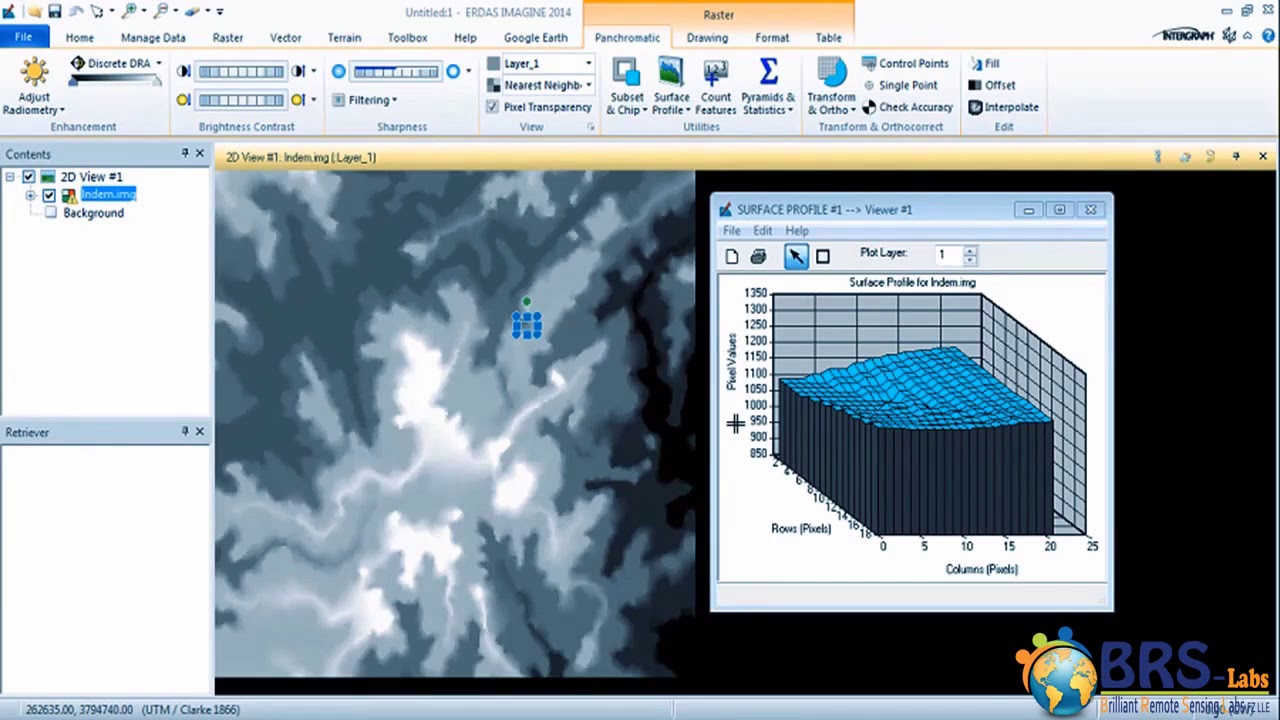Choose the Interpolate edit tool
1280x720 pixels.
click(1003, 107)
